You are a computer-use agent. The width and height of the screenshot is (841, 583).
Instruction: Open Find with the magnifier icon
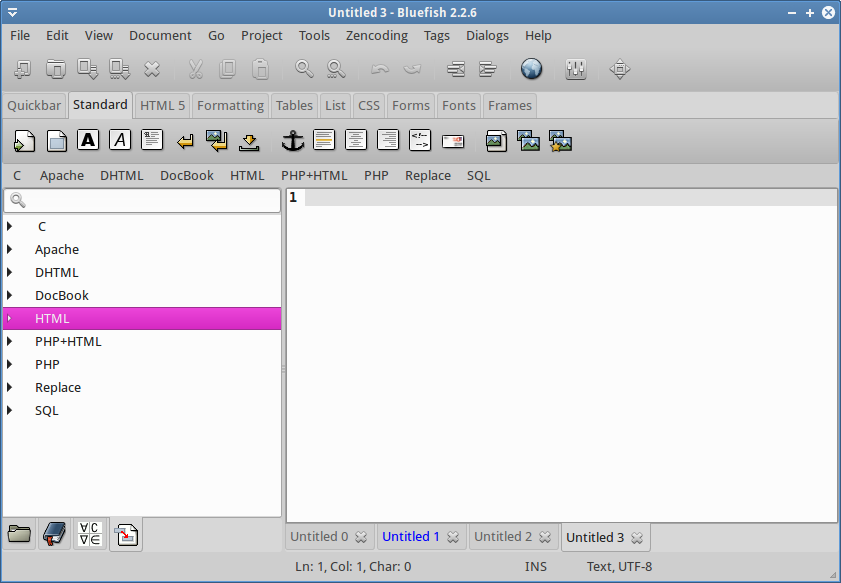coord(304,69)
